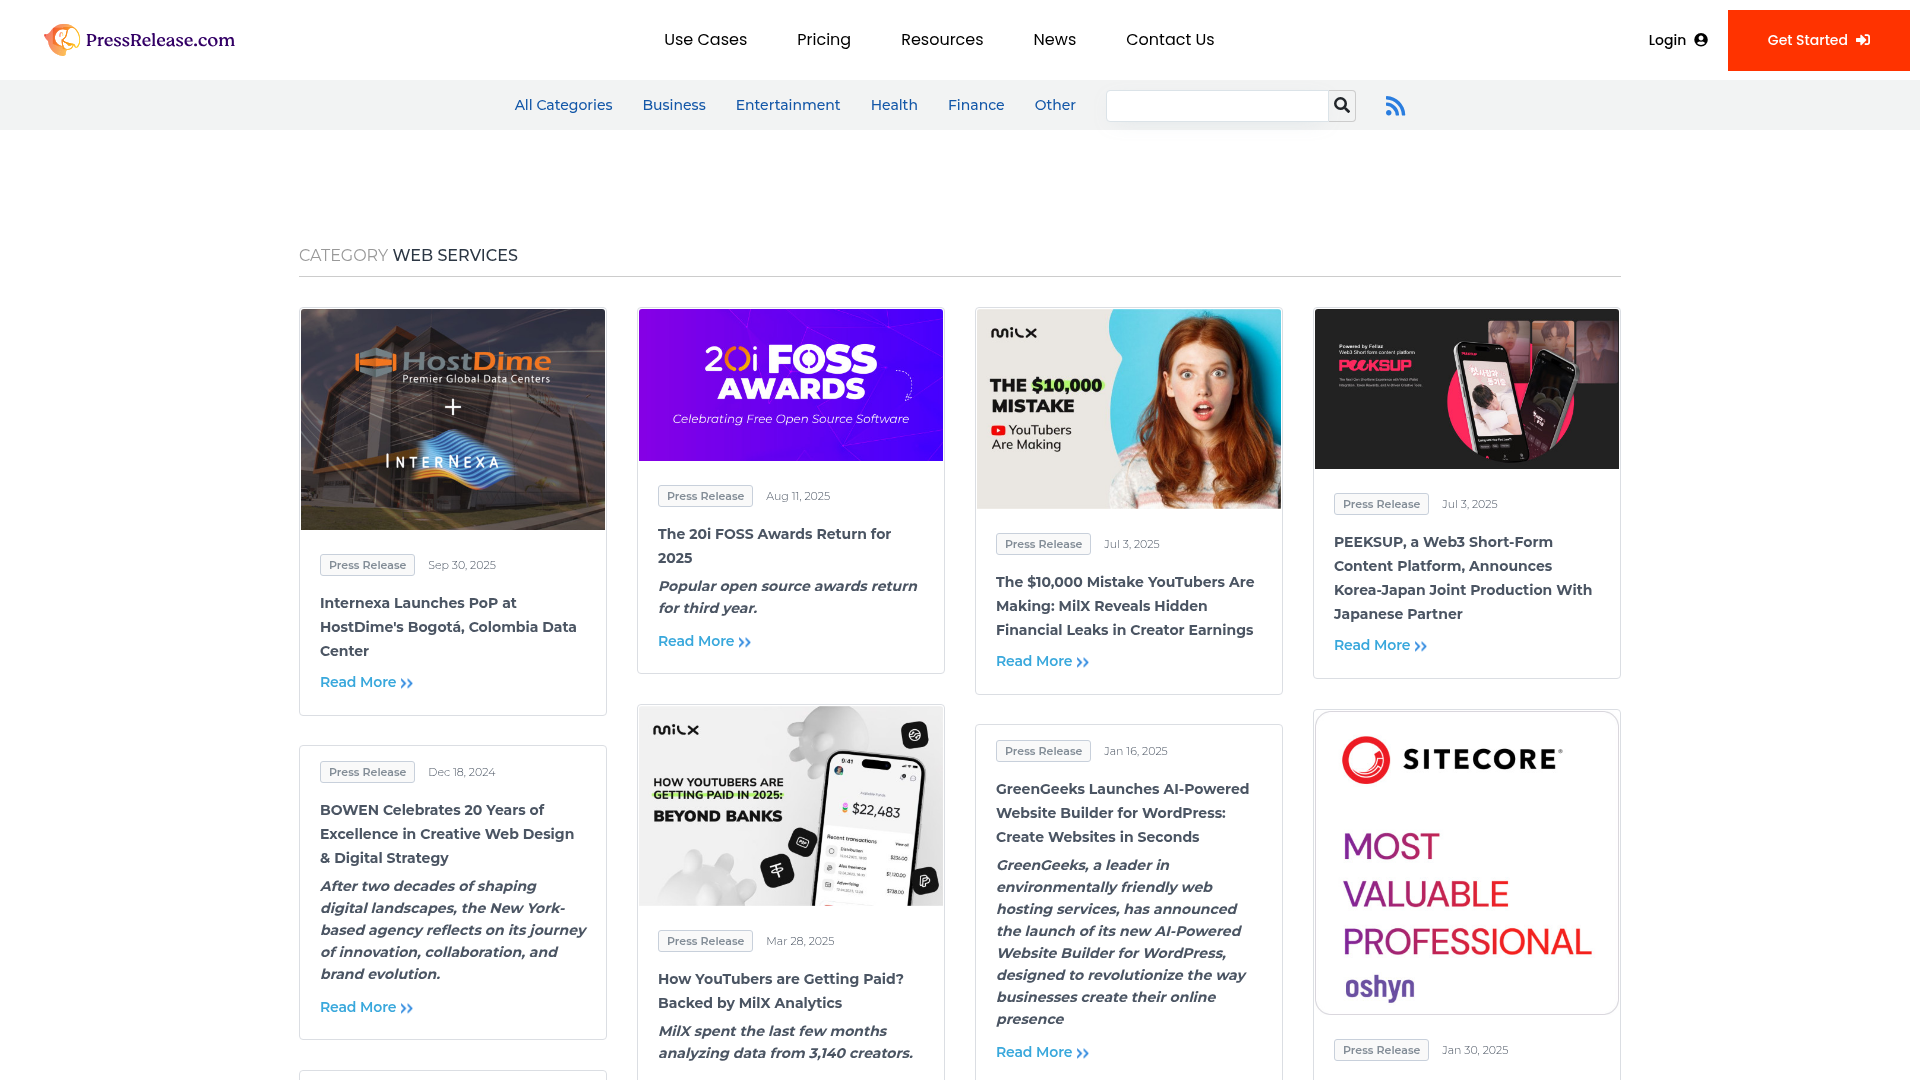Open the PEEKSUP Web3 article title
Image resolution: width=1920 pixels, height=1080 pixels.
click(x=1463, y=578)
